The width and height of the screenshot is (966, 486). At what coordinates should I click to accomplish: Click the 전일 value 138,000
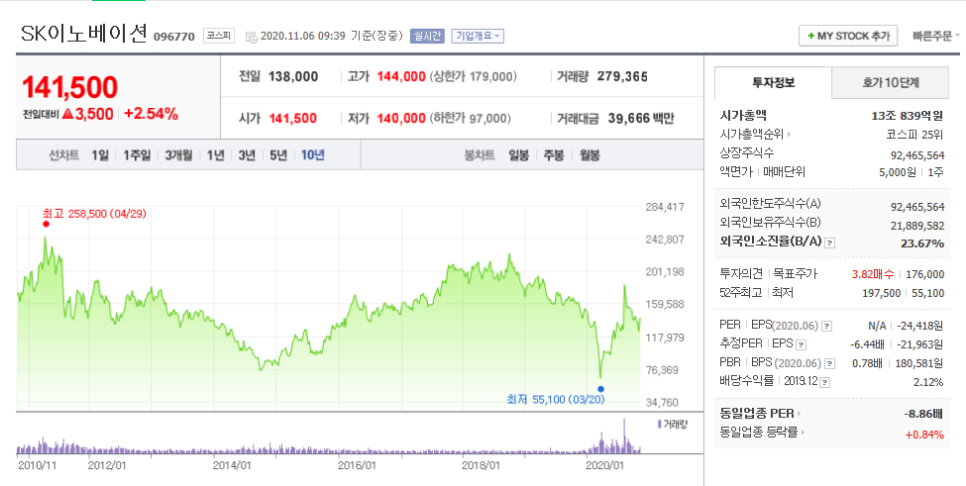click(x=293, y=77)
